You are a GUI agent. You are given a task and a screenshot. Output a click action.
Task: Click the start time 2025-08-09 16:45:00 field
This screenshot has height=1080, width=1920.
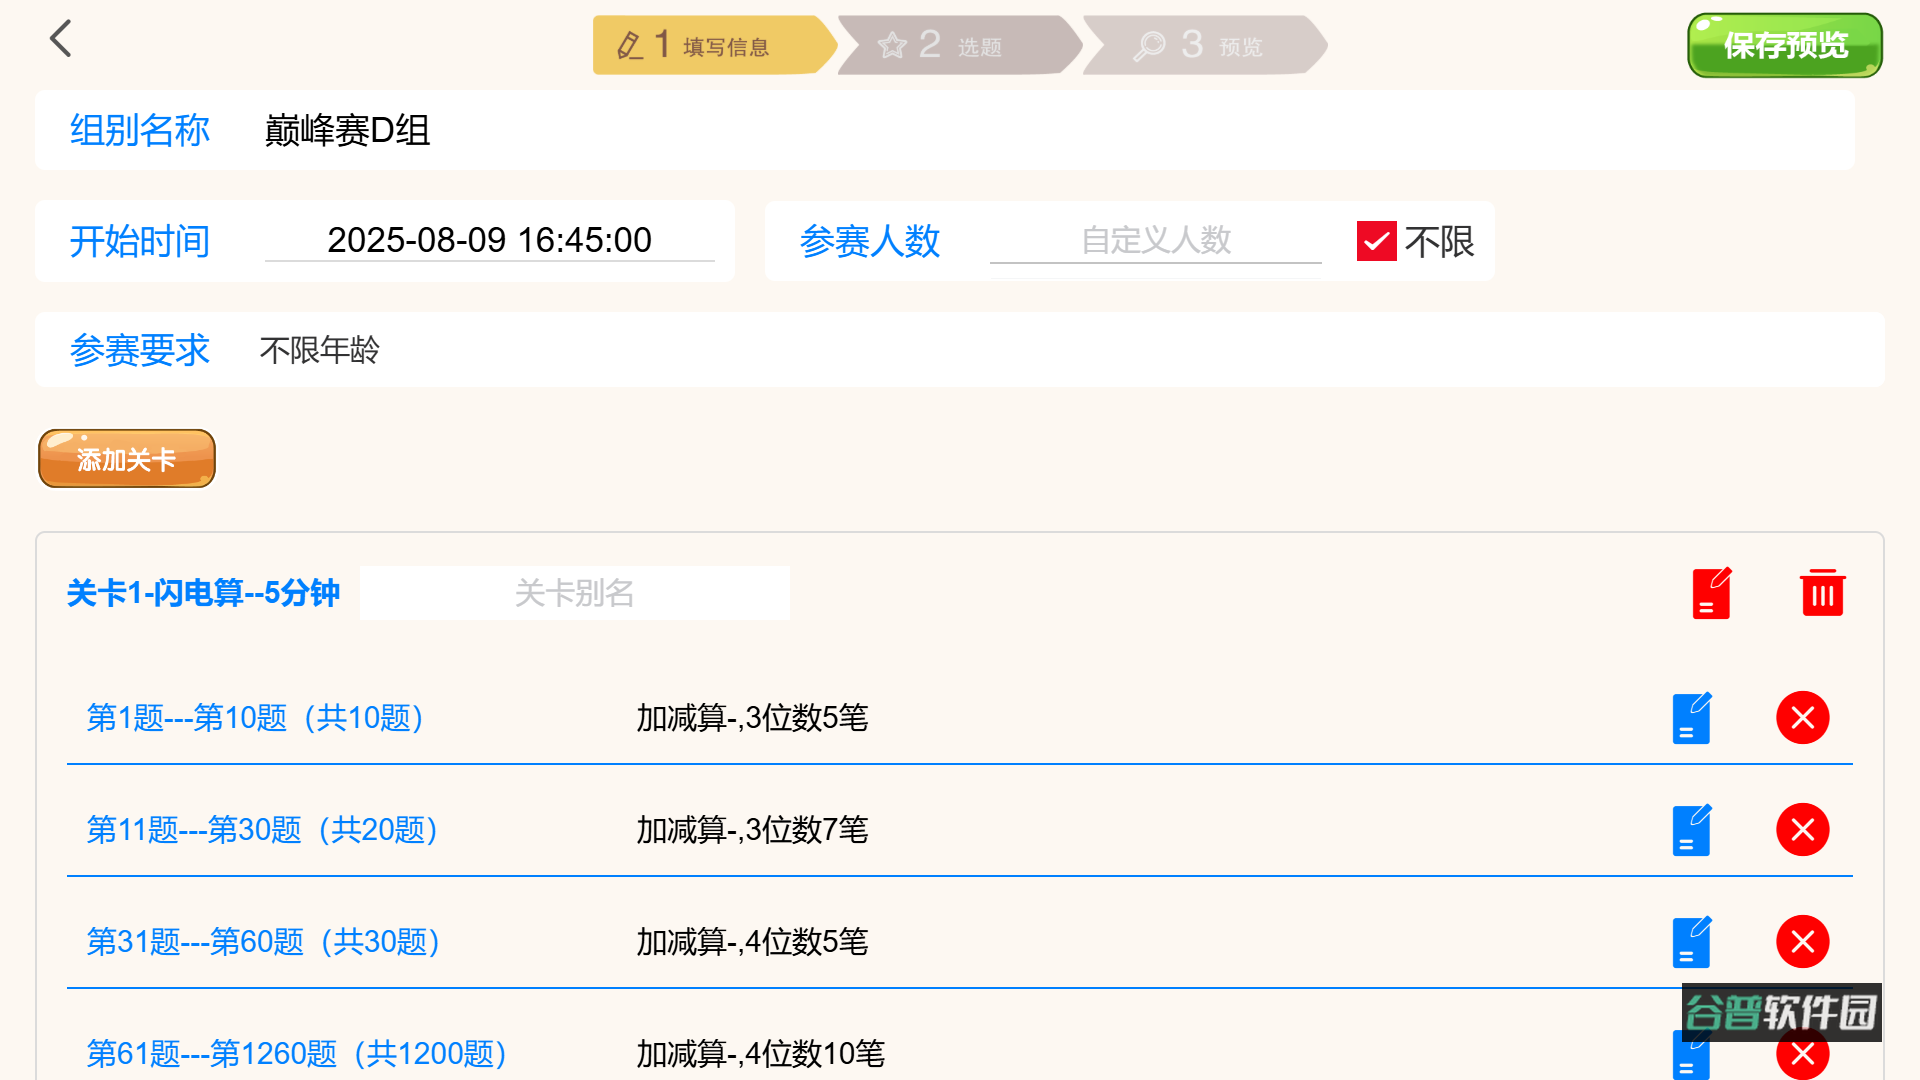(490, 240)
